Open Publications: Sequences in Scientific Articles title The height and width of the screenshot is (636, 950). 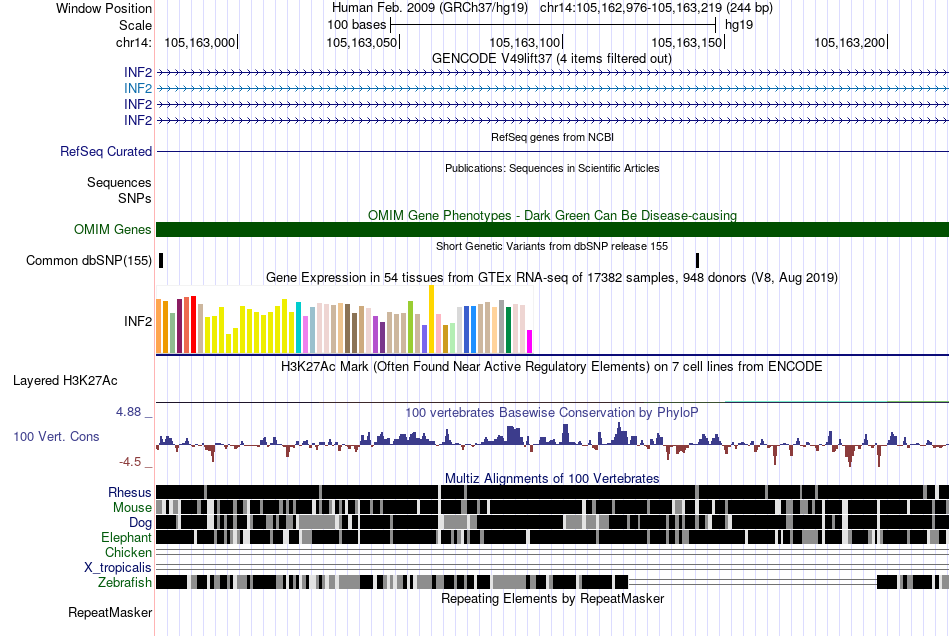point(552,168)
